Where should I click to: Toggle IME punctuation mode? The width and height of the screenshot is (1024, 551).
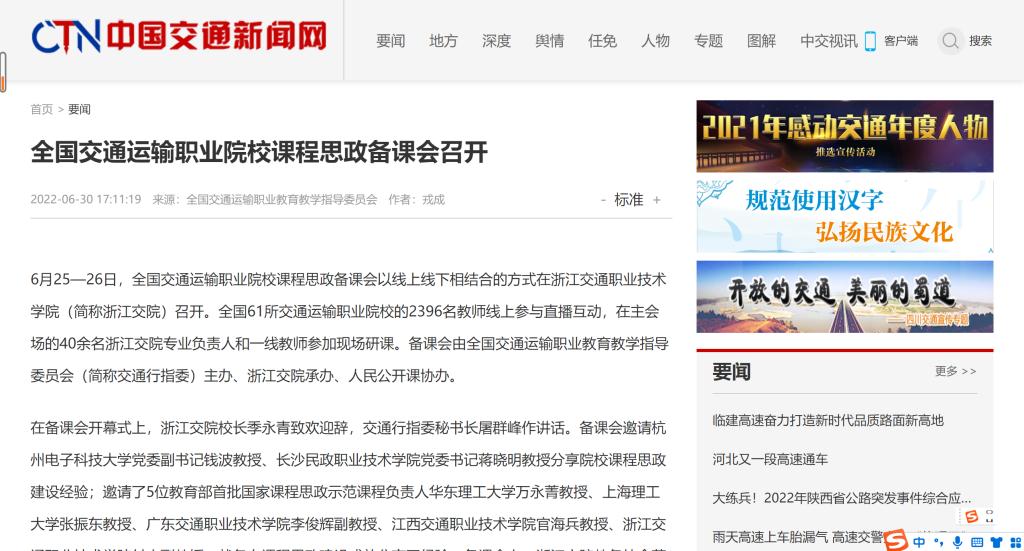point(938,541)
